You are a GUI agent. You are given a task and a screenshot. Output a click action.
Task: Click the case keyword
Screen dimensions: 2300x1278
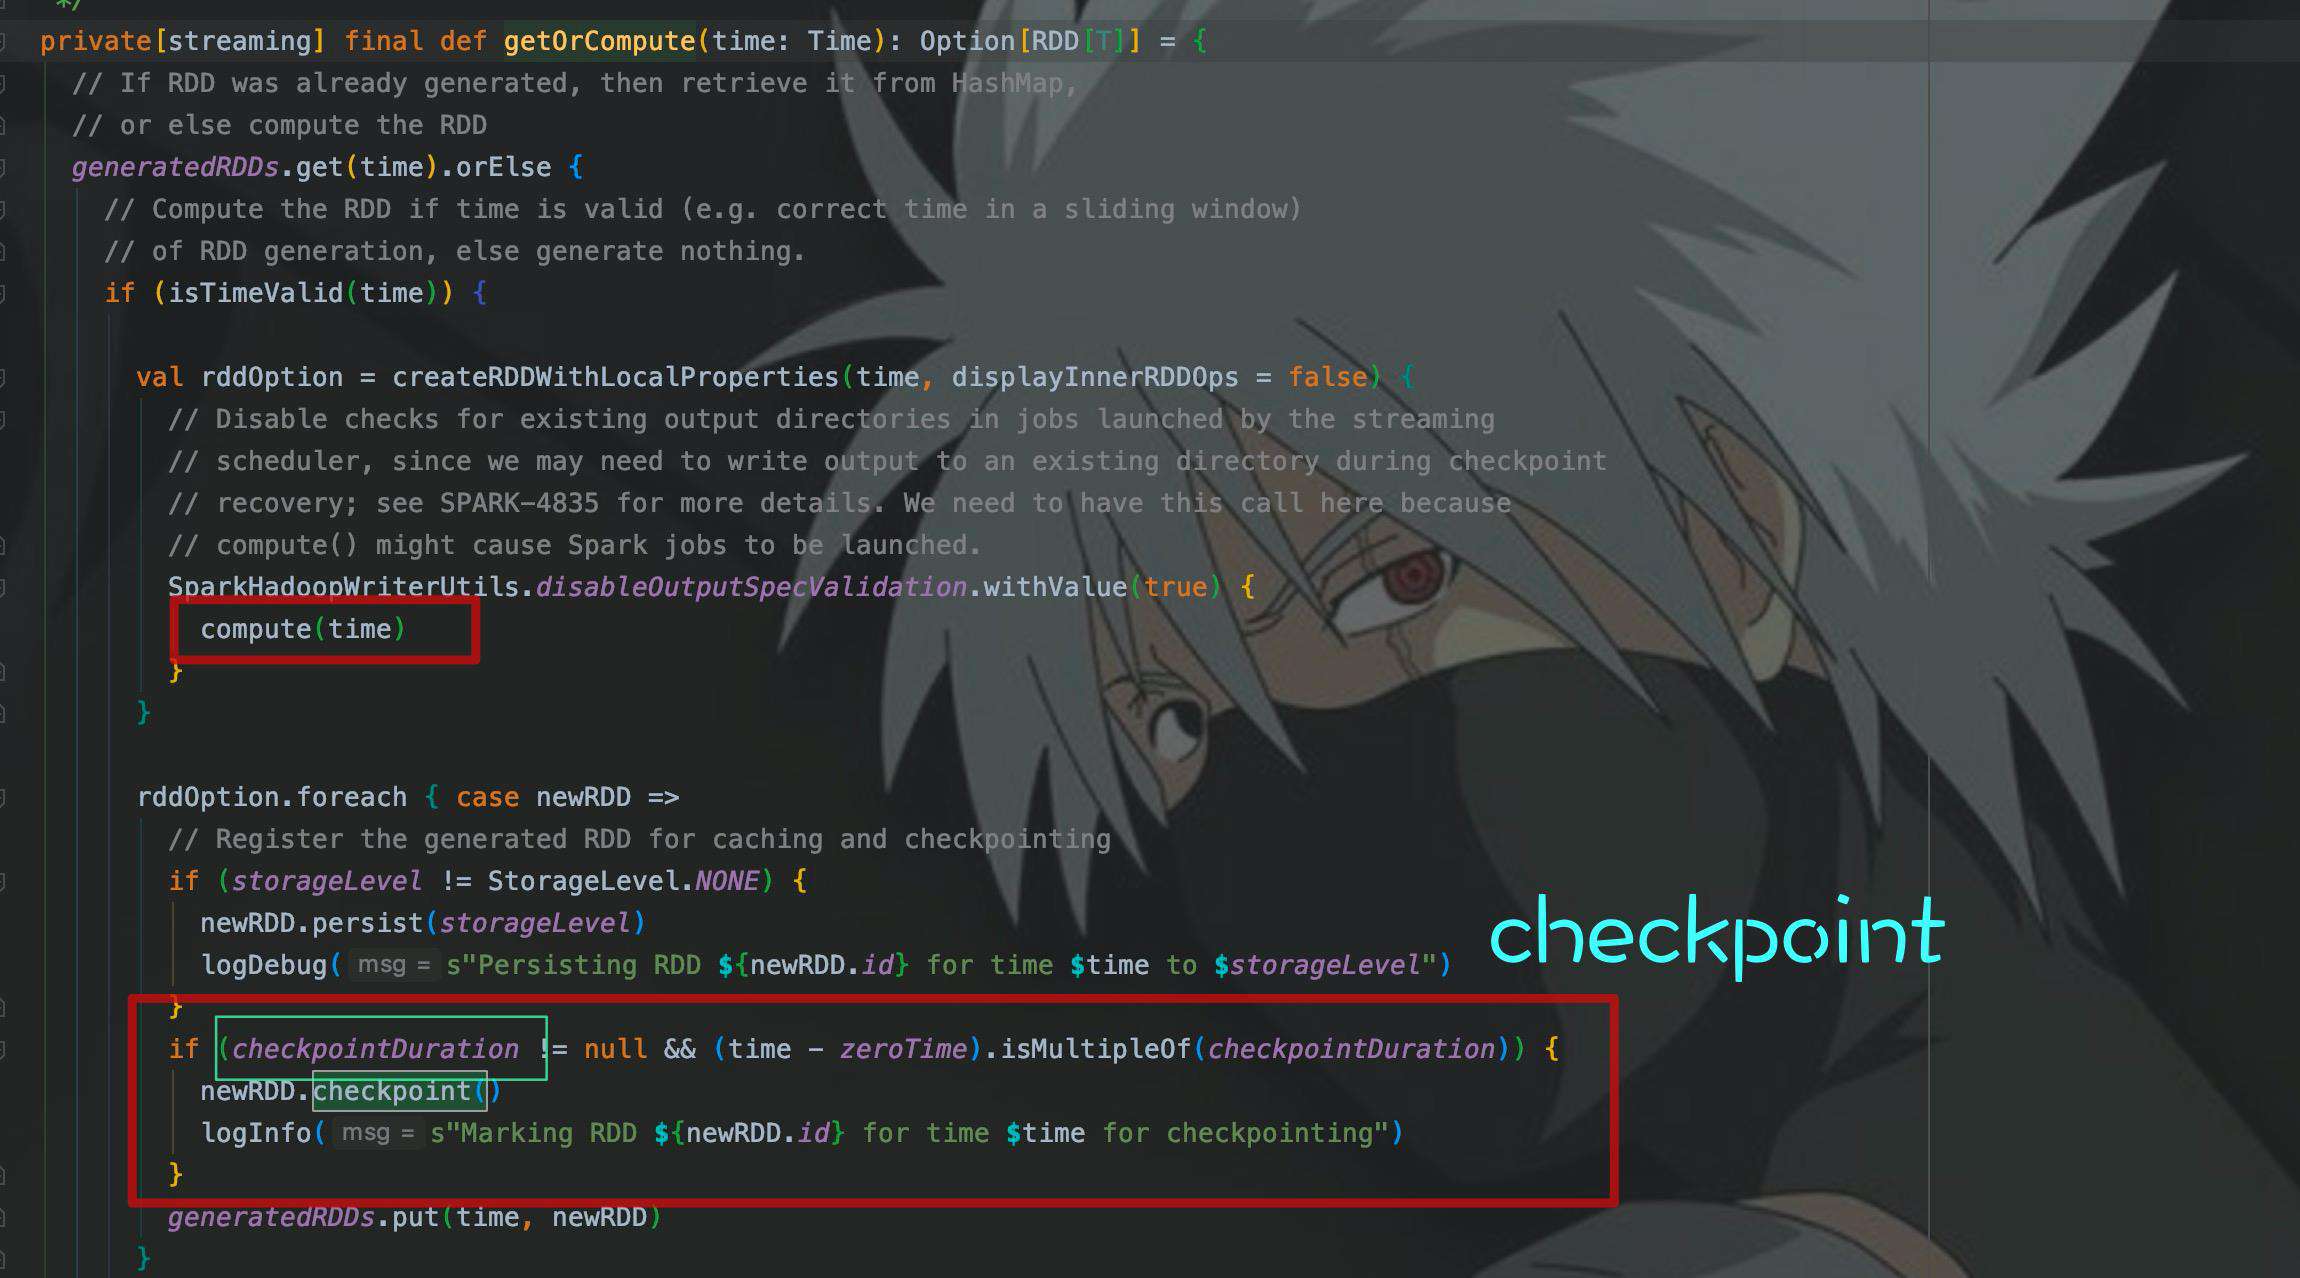click(487, 797)
